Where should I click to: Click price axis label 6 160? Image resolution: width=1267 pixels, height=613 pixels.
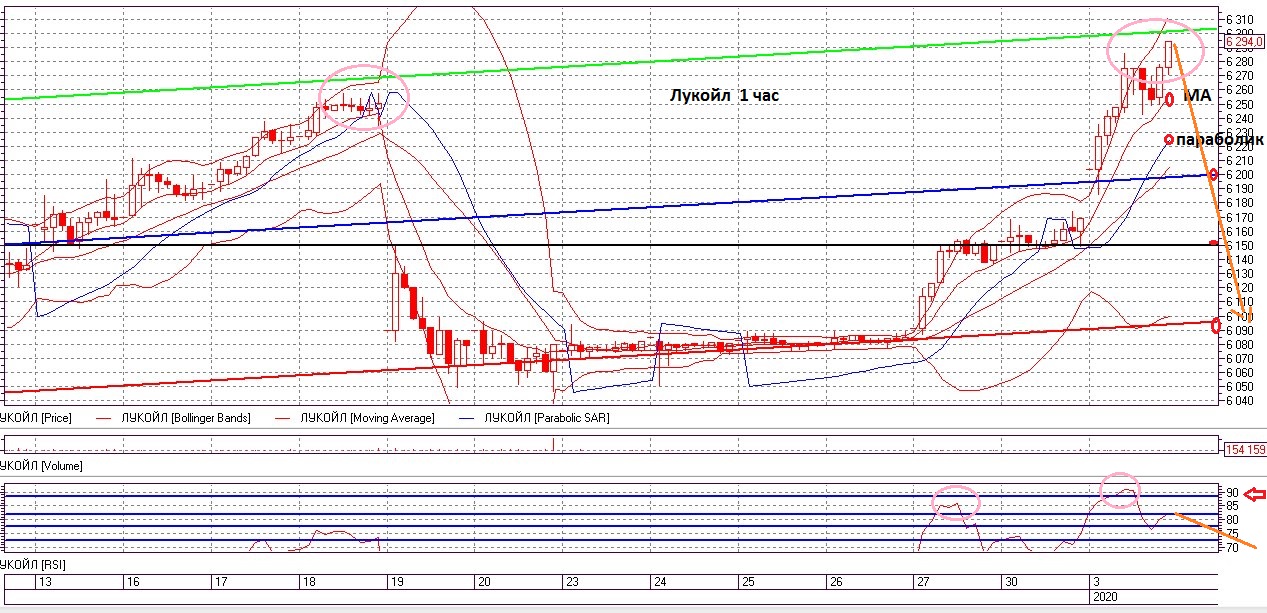(x=1240, y=231)
